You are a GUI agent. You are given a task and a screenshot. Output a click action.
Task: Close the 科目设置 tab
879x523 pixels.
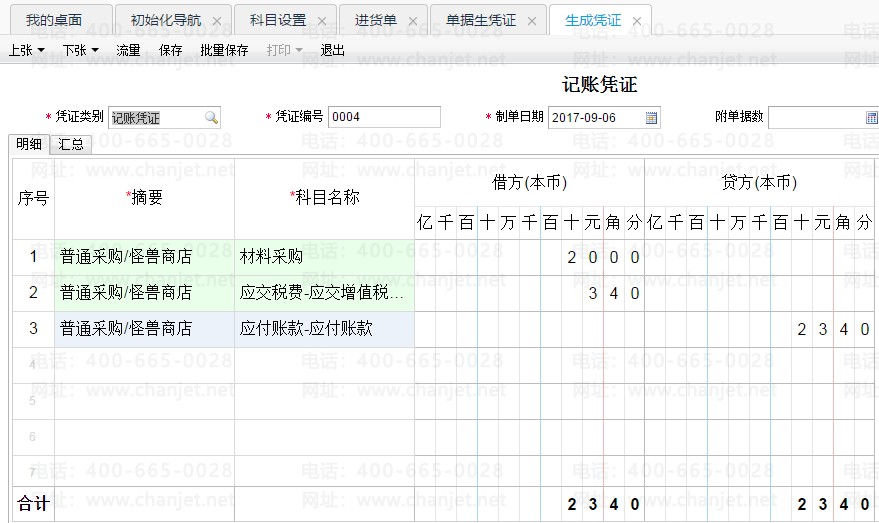click(322, 21)
